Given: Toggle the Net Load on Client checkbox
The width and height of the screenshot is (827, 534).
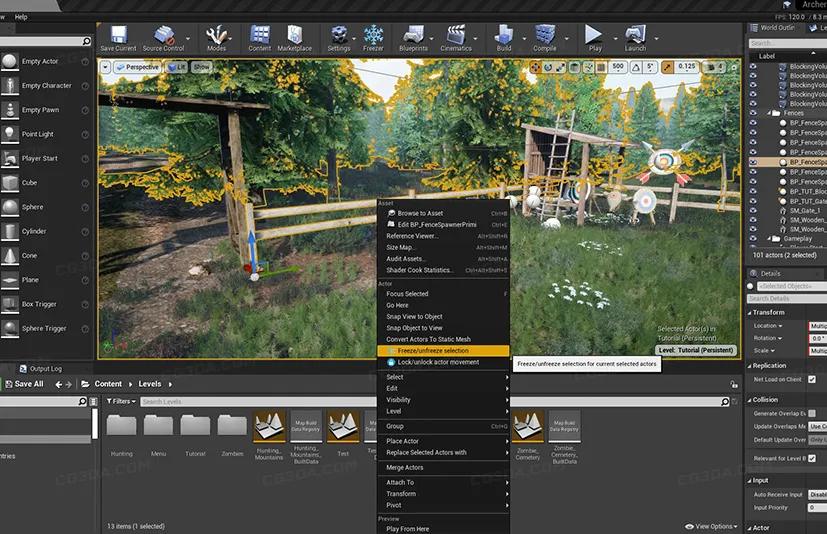Looking at the screenshot, I should (812, 379).
